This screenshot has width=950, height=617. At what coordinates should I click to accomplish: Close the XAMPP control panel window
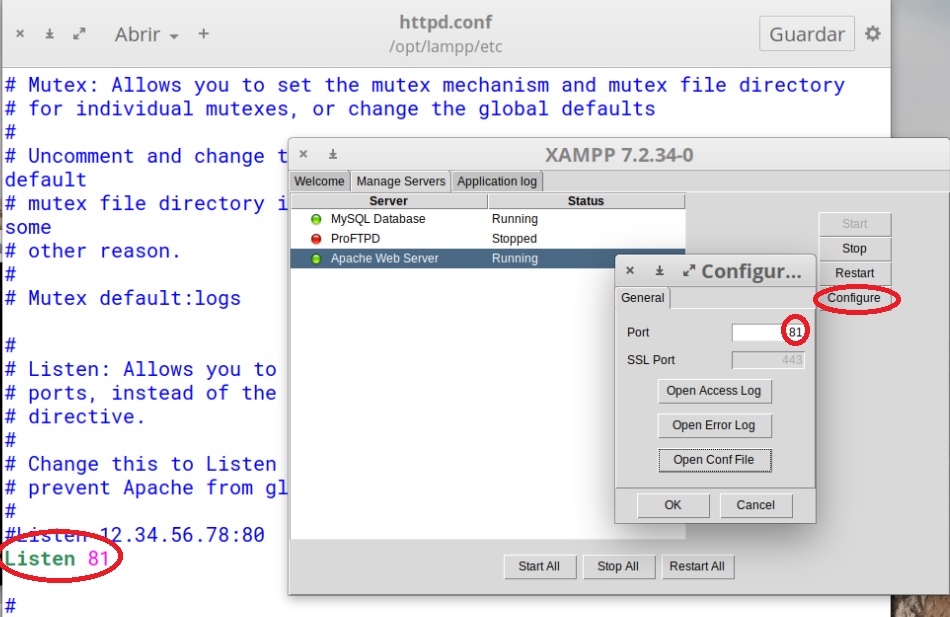[304, 154]
